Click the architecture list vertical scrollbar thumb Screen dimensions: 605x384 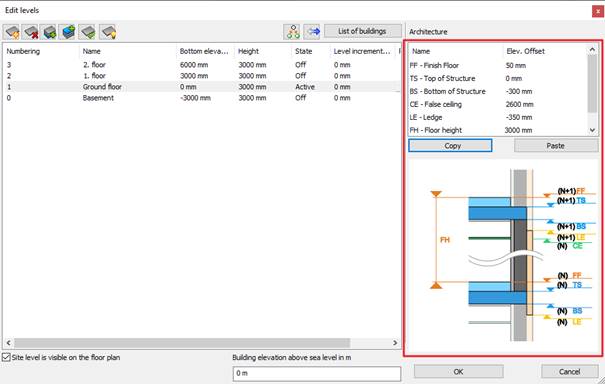[x=593, y=84]
